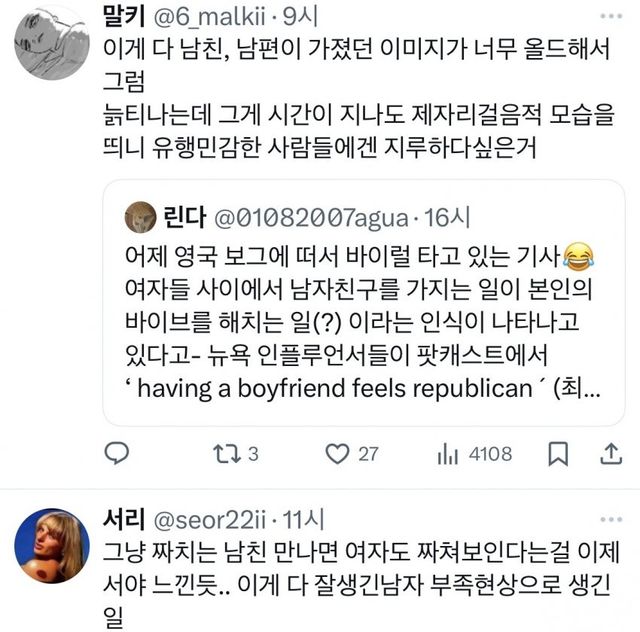Open 서리's profile picture
The width and height of the screenshot is (640, 632).
[x=53, y=544]
